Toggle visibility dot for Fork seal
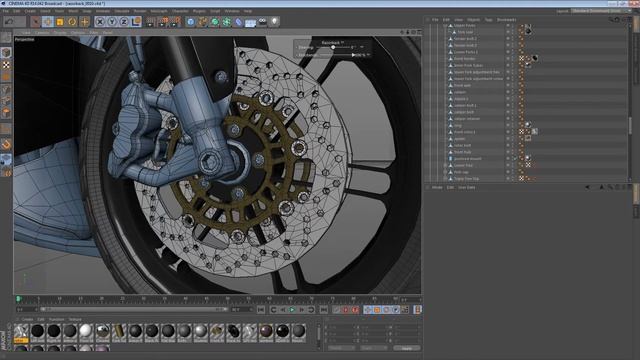This screenshot has width=640, height=360. (x=508, y=31)
